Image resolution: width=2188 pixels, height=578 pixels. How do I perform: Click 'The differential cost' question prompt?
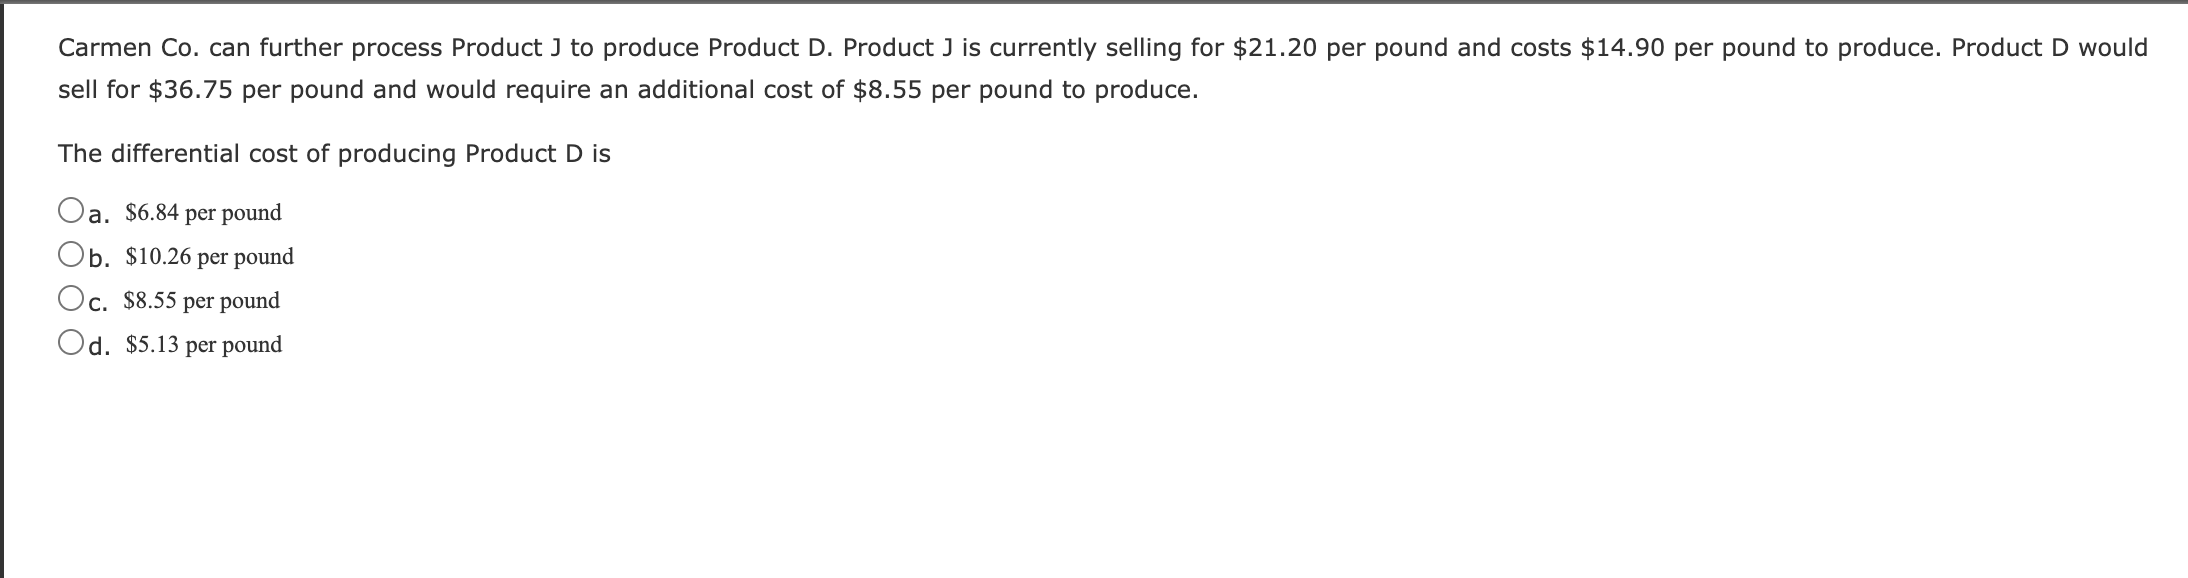[x=192, y=154]
